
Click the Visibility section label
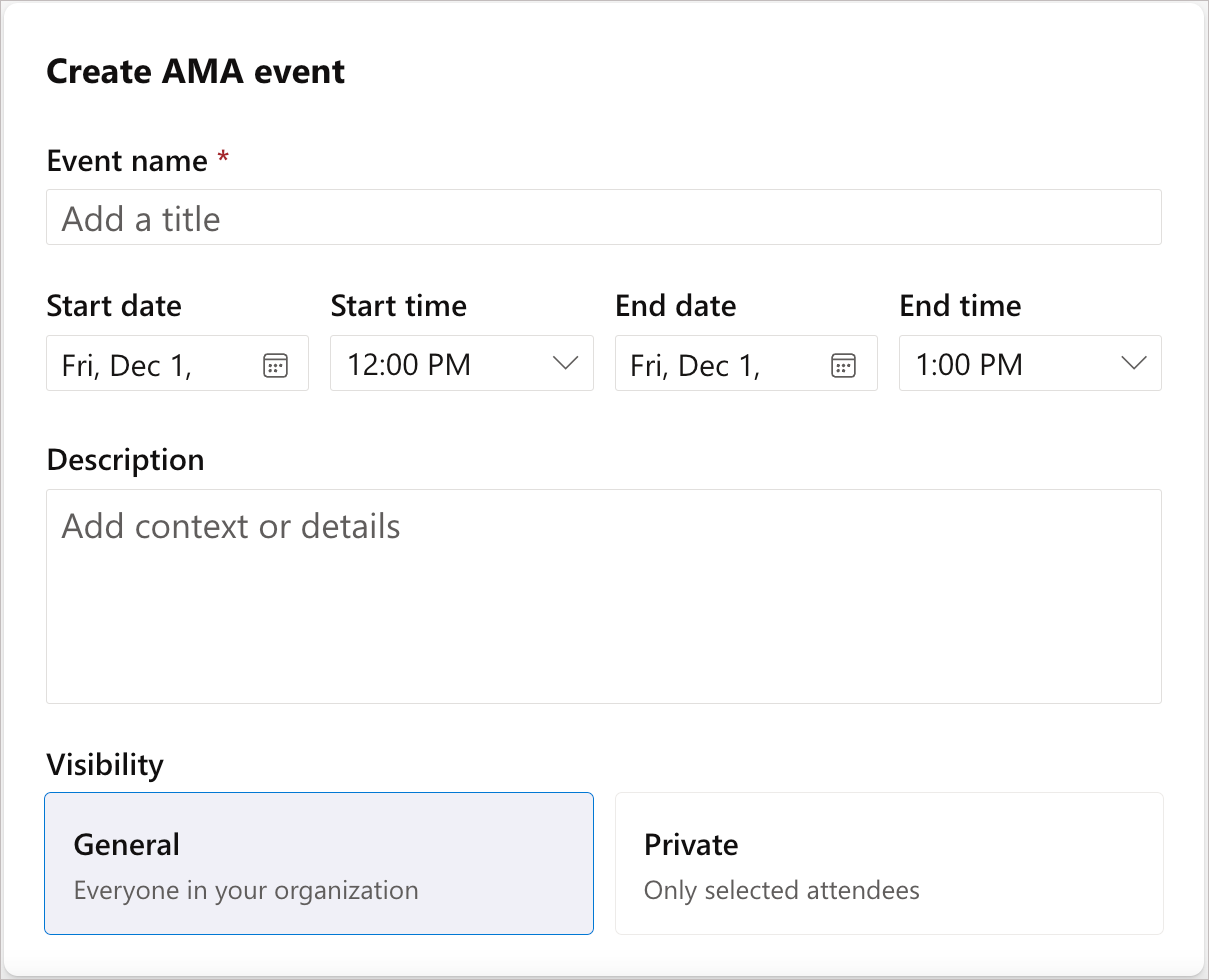(105, 764)
